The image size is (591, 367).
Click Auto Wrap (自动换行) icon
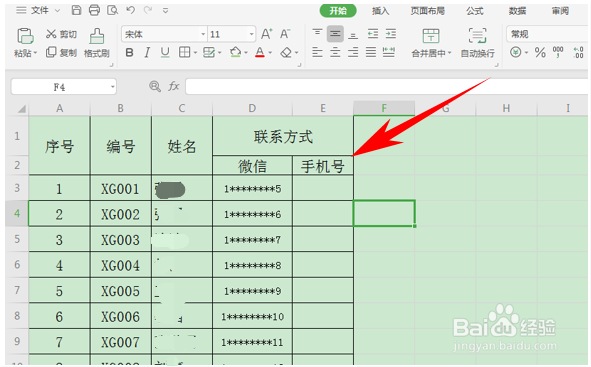click(x=477, y=36)
